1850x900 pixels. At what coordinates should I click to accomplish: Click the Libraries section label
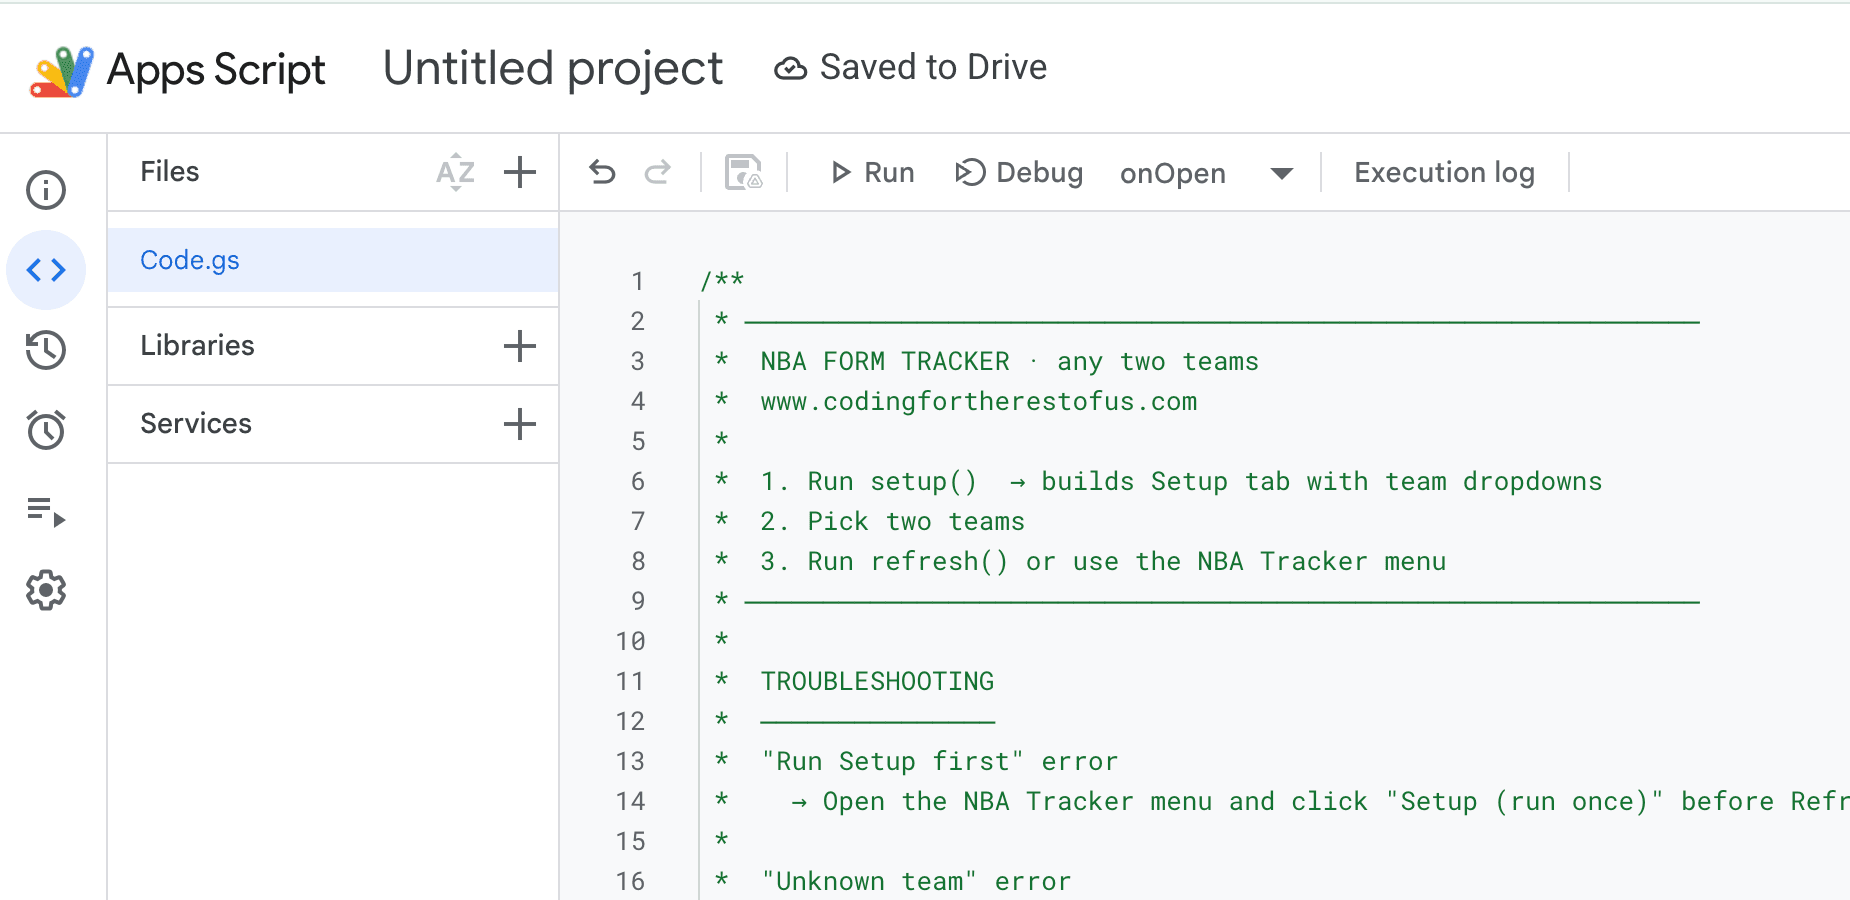[197, 346]
